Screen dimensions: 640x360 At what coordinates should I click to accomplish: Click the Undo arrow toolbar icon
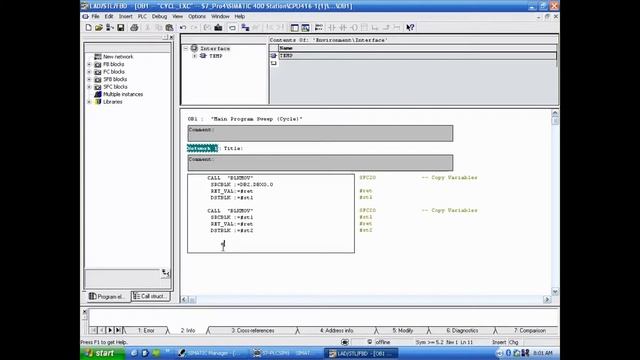tap(183, 27)
